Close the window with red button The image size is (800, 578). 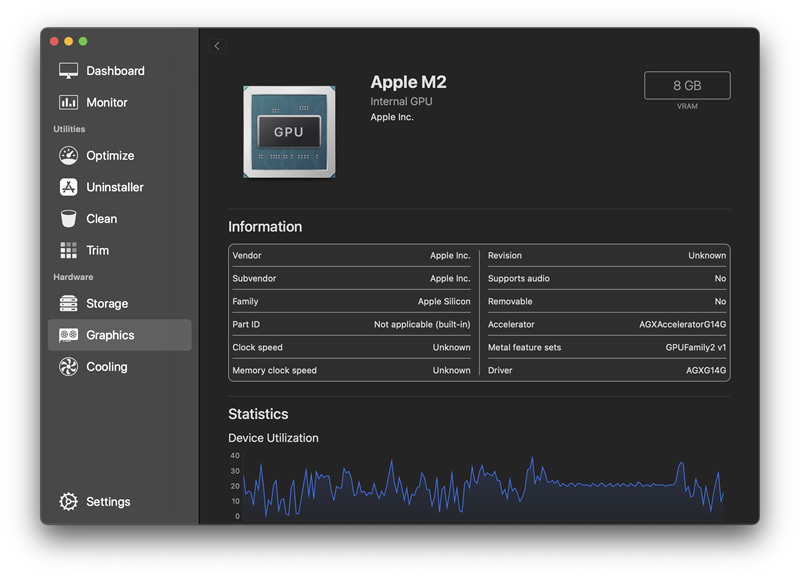pos(54,41)
